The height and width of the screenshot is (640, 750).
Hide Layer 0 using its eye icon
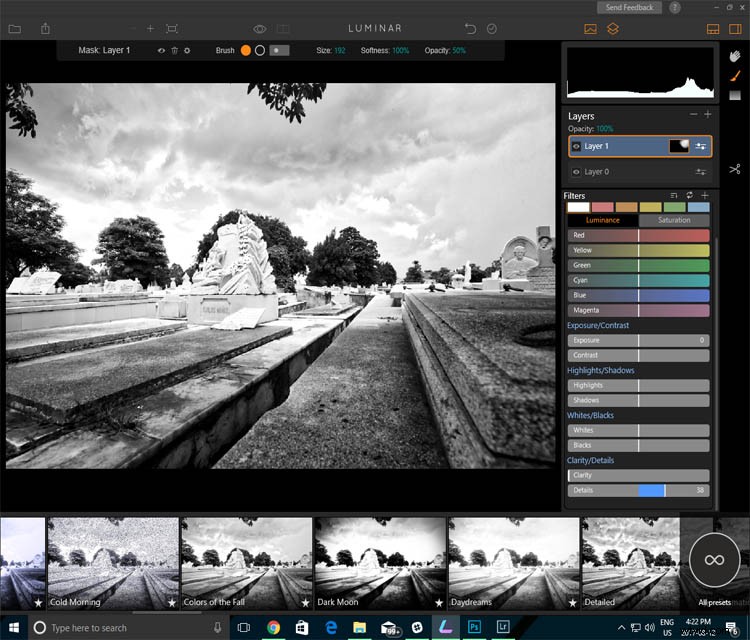(576, 172)
